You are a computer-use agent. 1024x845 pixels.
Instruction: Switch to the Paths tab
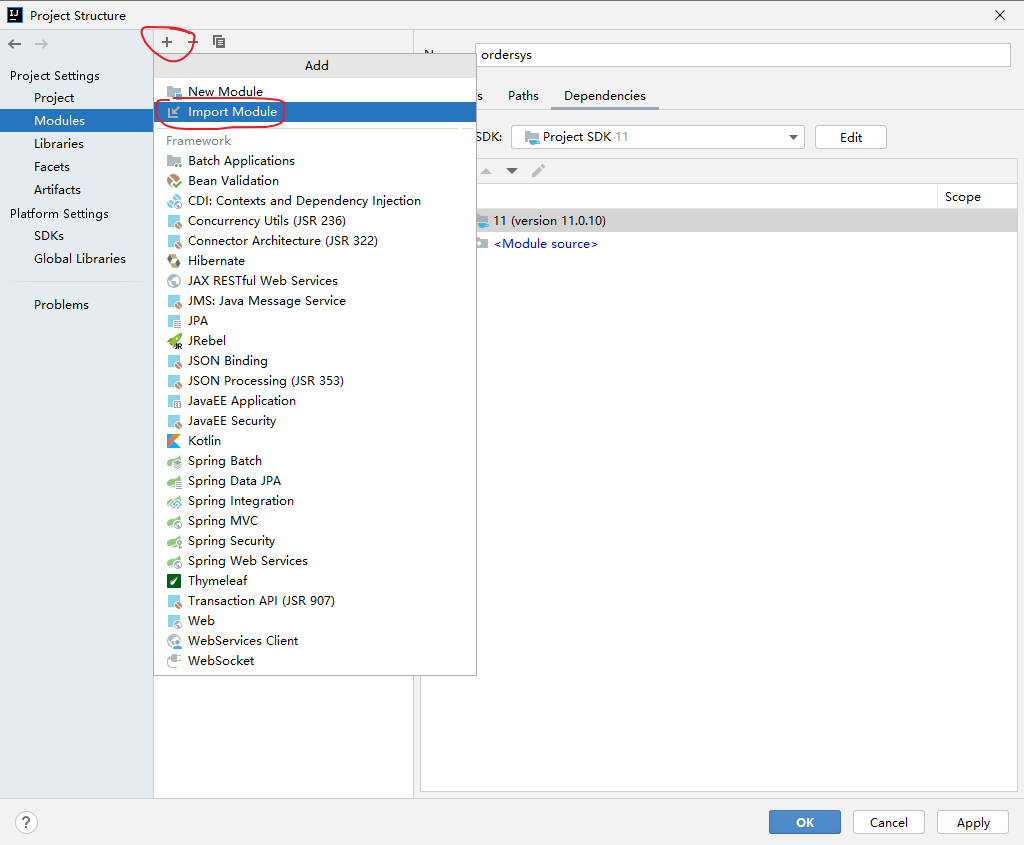pos(523,96)
